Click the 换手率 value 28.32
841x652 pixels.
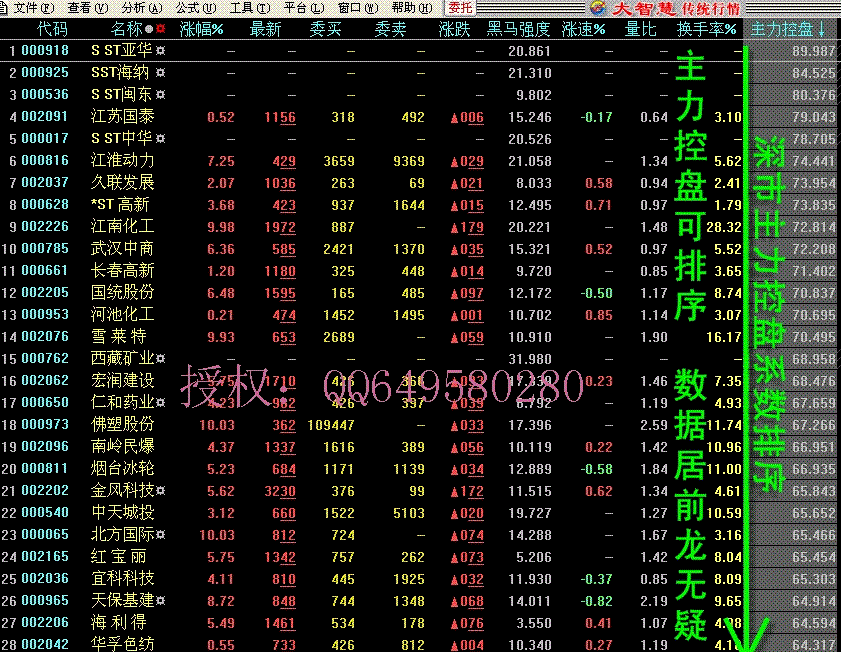tap(724, 227)
